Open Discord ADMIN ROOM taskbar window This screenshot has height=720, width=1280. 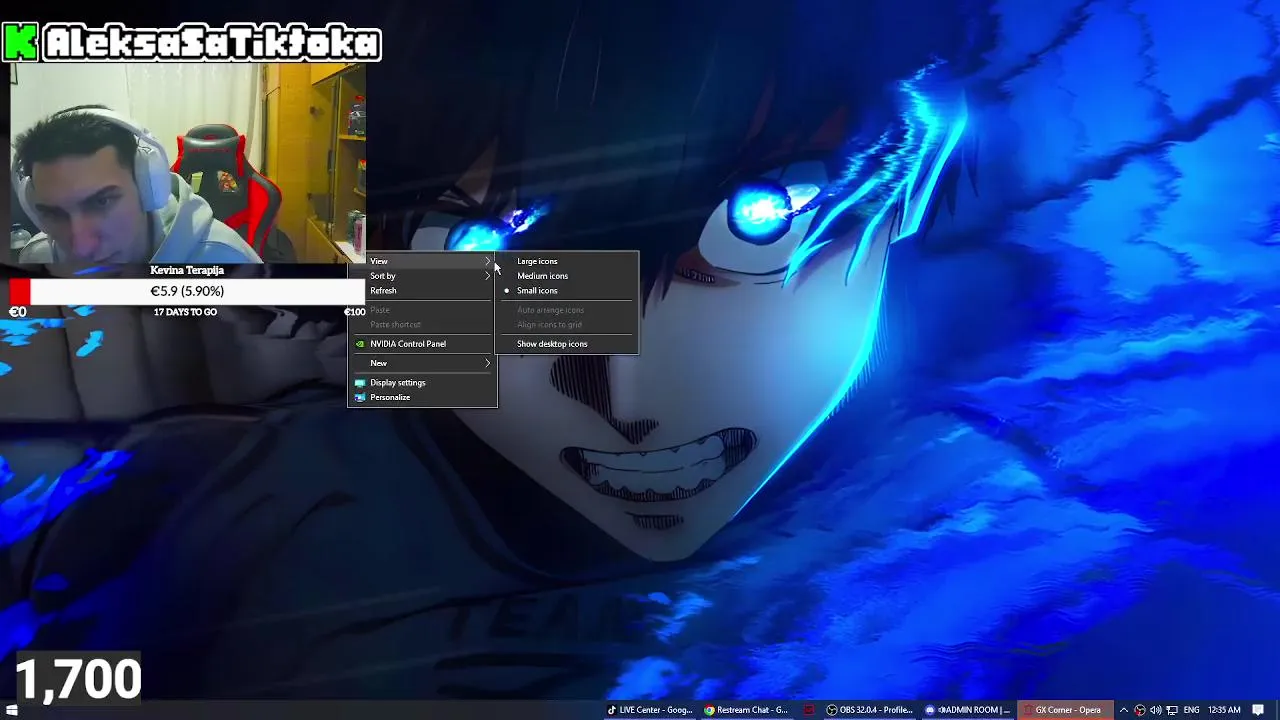point(966,710)
